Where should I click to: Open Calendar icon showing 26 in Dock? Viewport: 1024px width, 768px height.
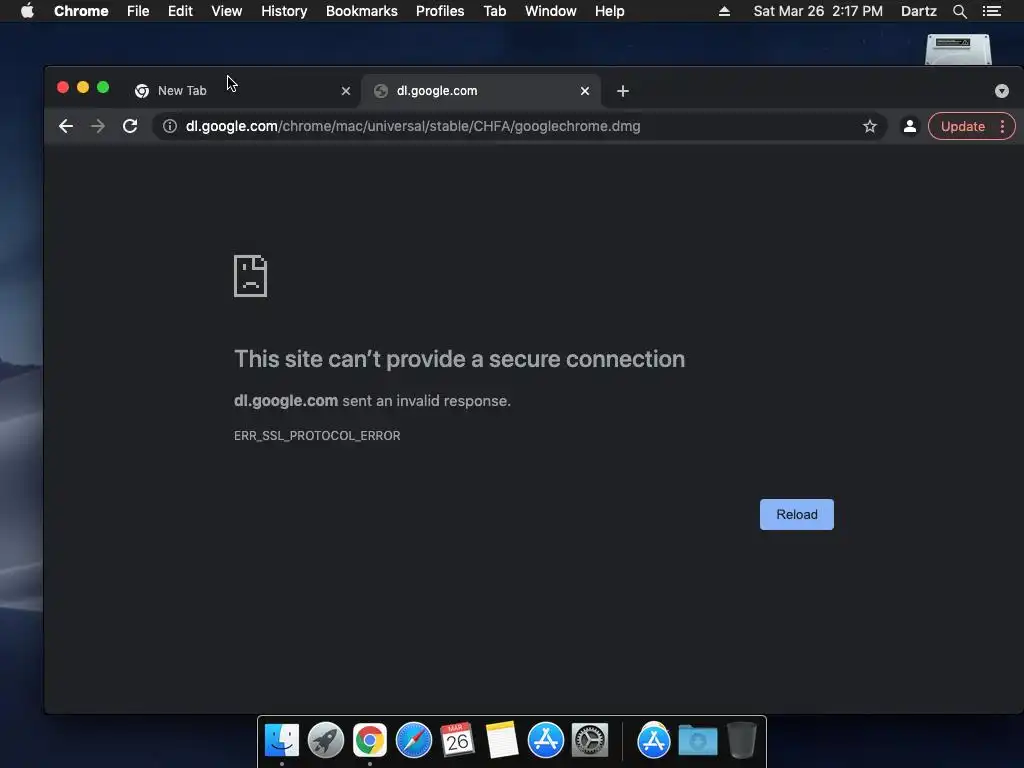(457, 740)
